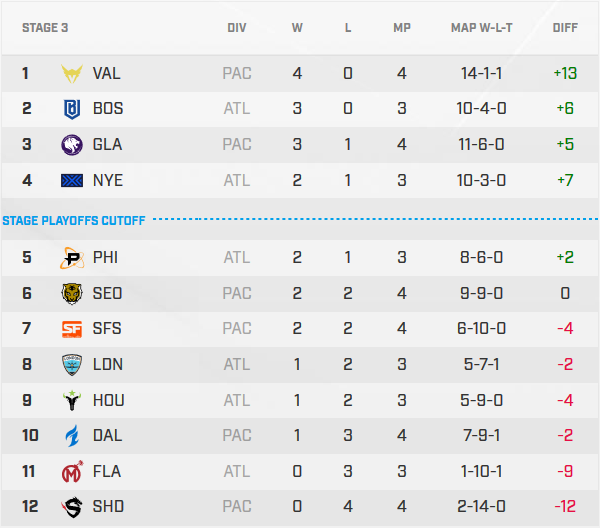Click the London Spitfire team logo
Image resolution: width=600 pixels, height=528 pixels.
point(73,365)
